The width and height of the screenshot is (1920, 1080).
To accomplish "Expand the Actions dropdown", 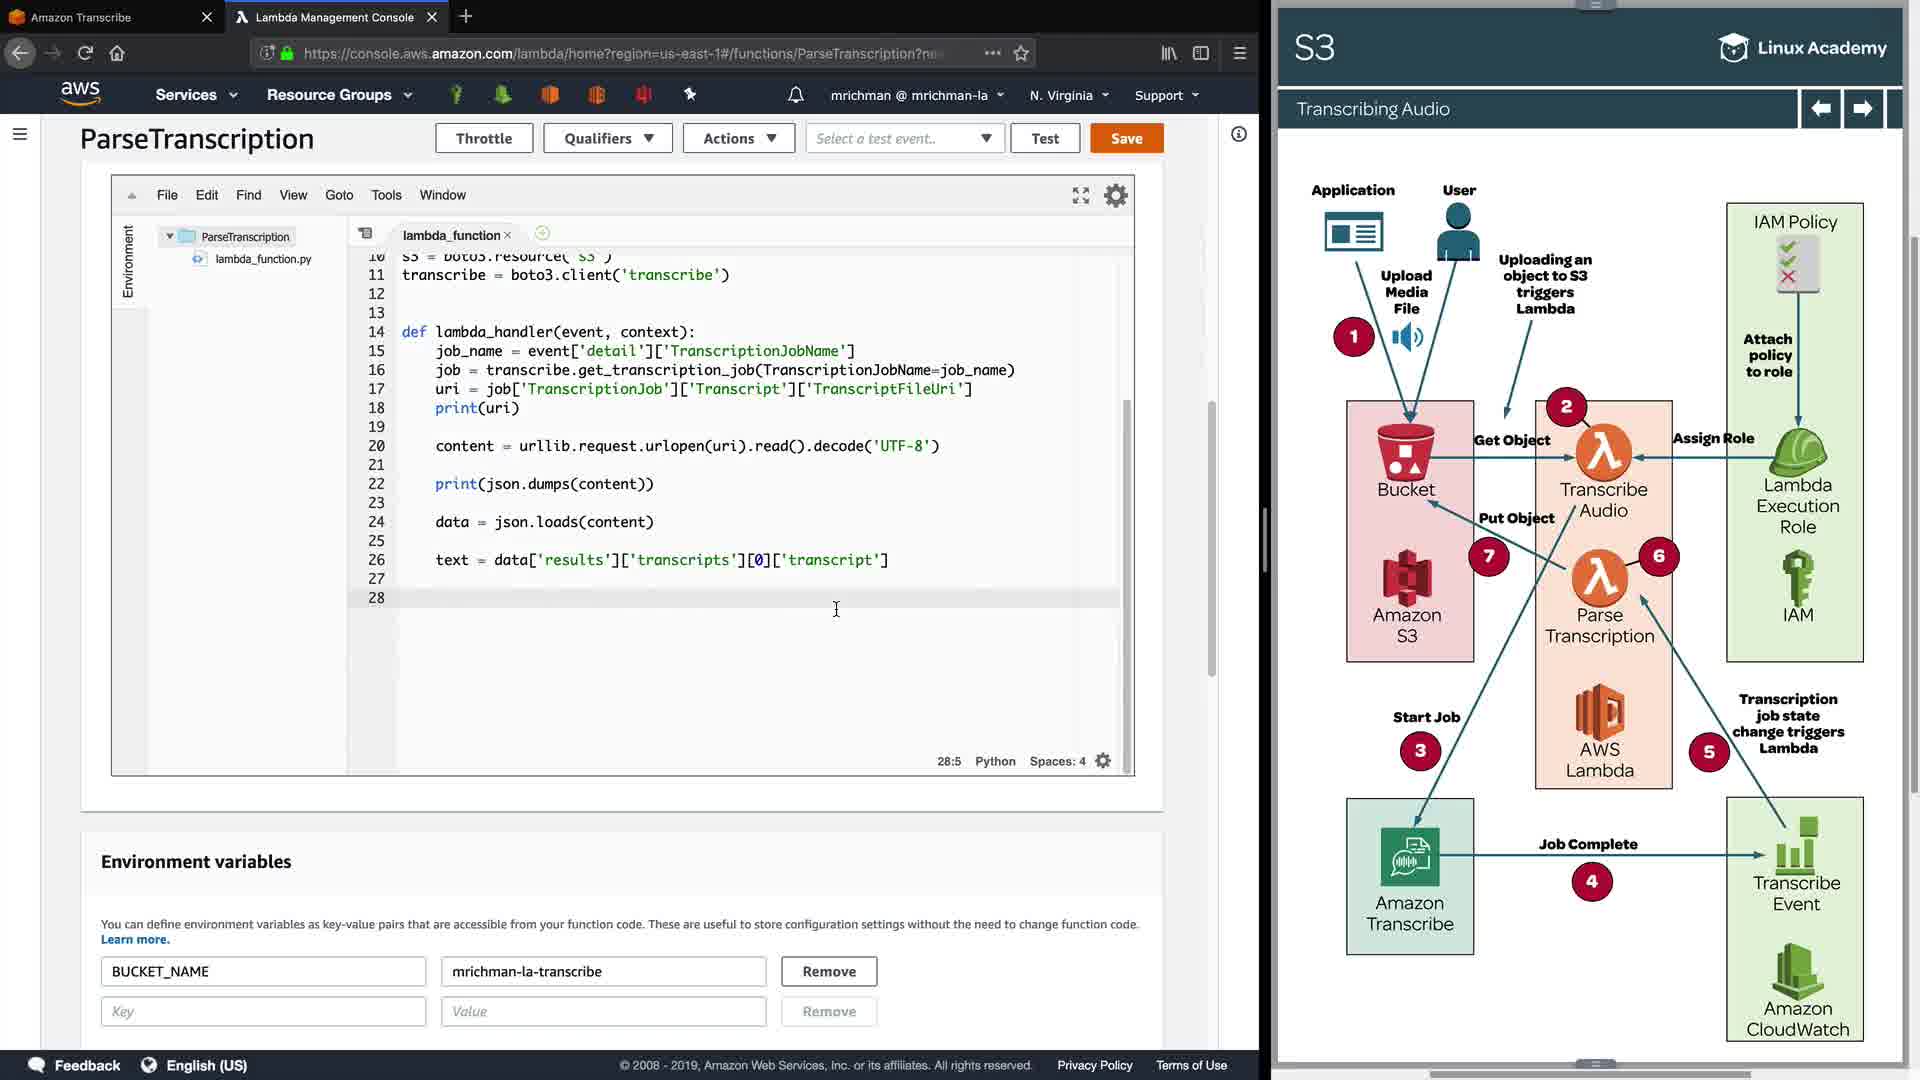I will click(739, 139).
